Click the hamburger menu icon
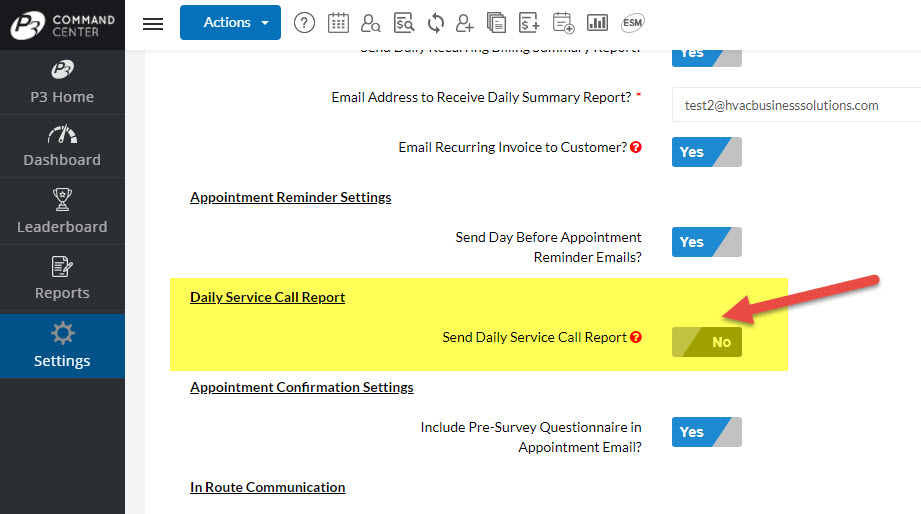 coord(153,23)
